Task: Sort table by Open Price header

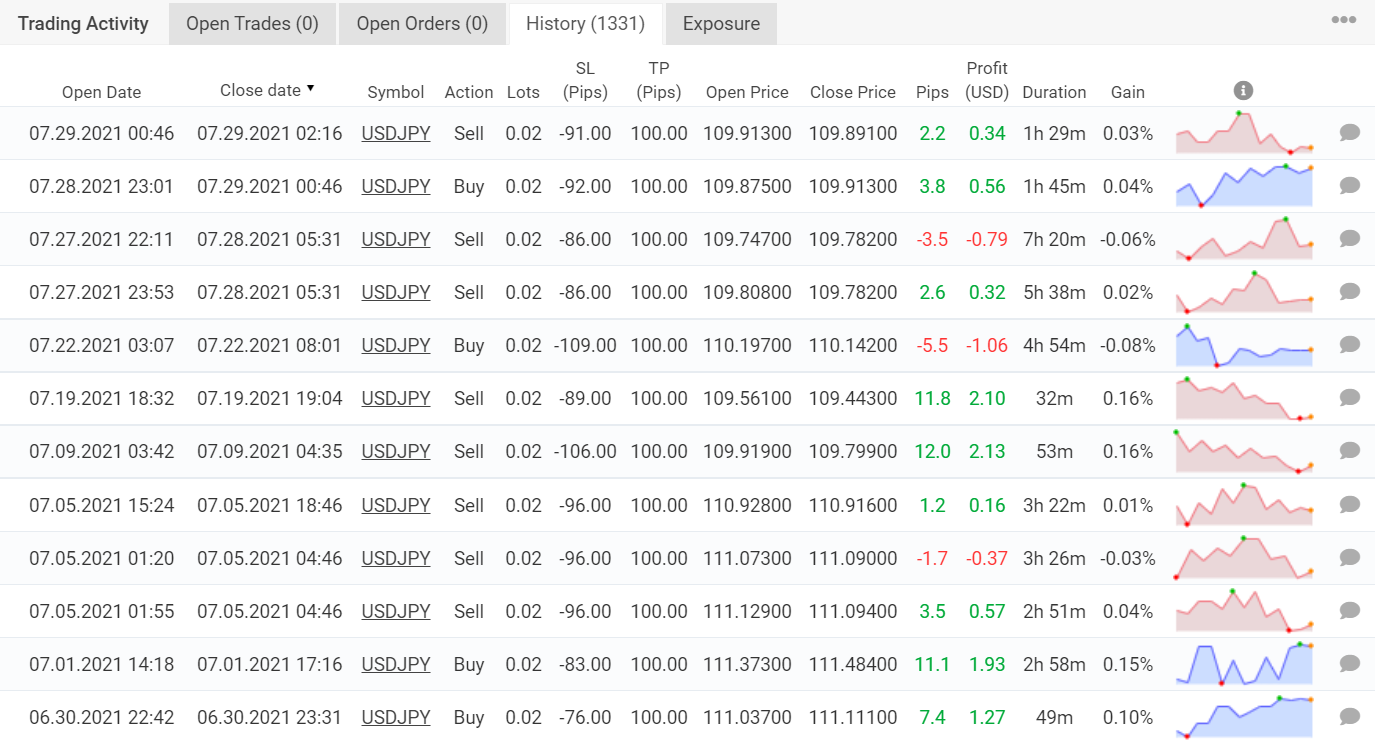Action: [747, 92]
